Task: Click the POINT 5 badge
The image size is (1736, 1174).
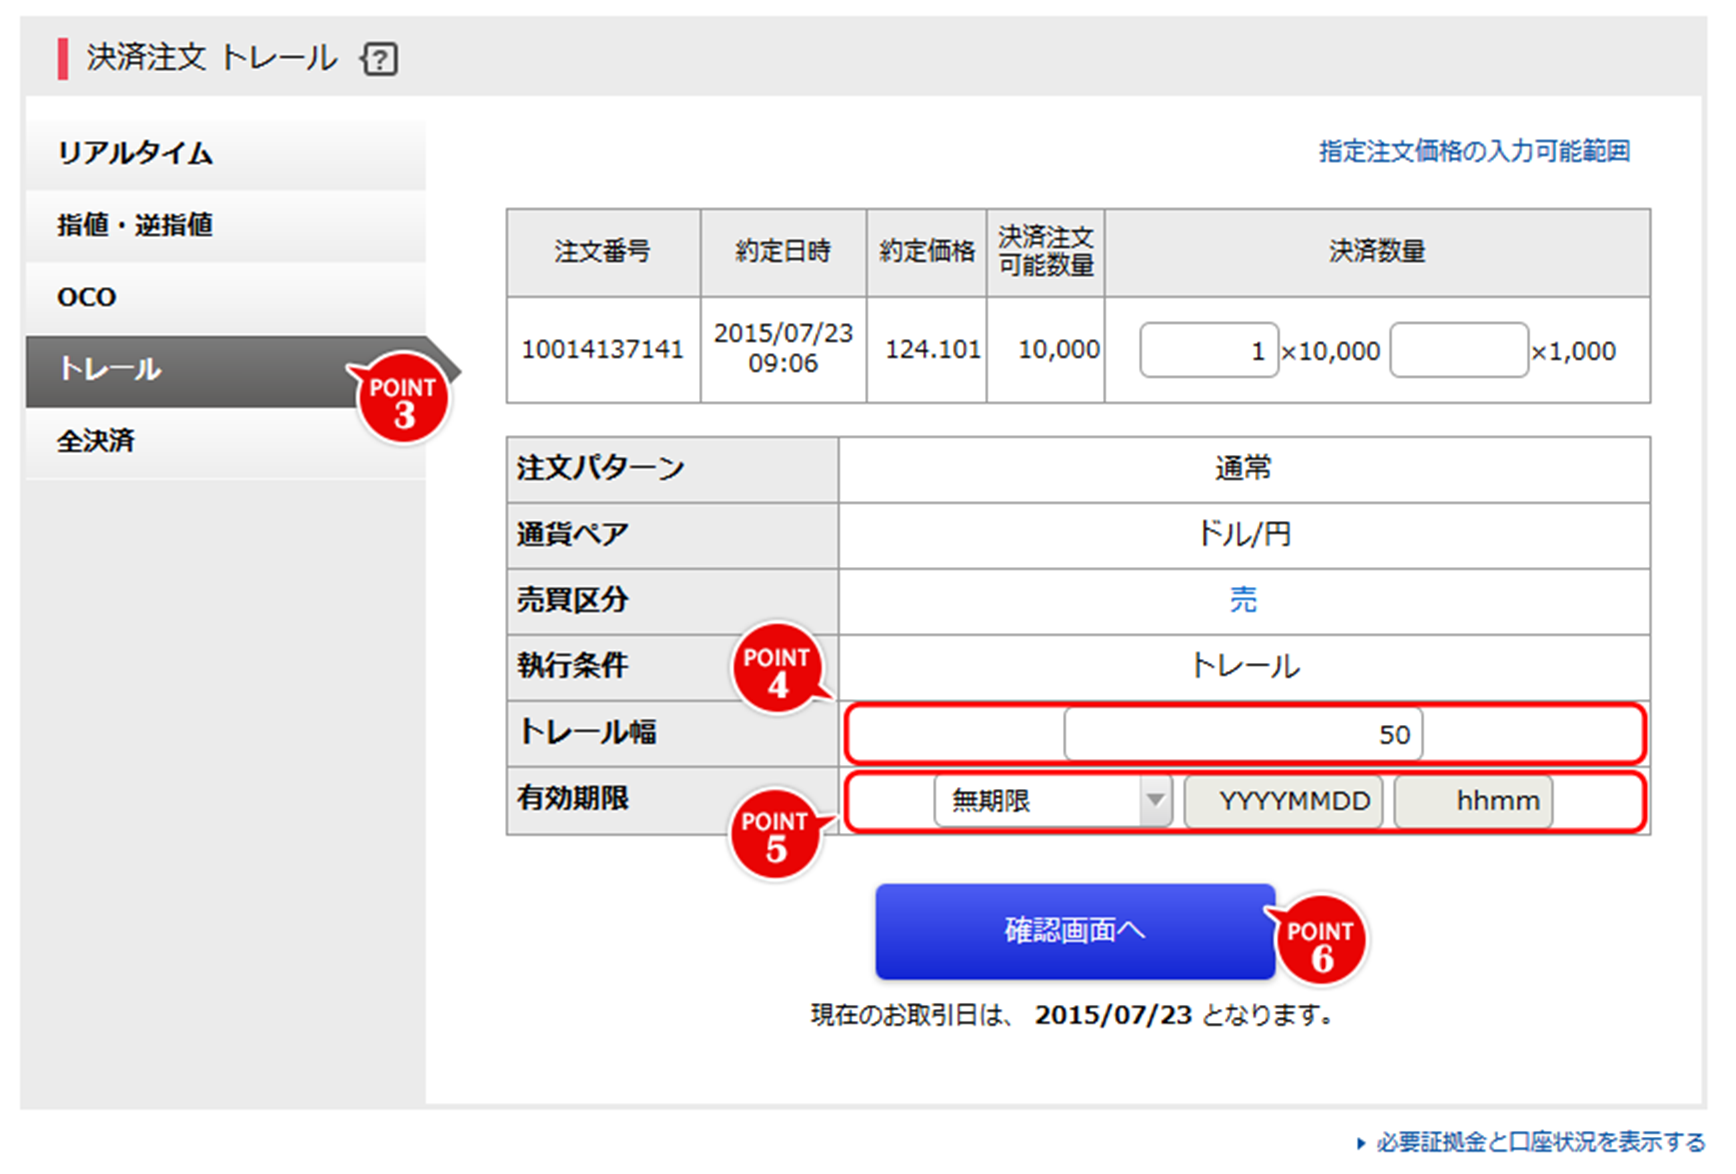Action: coord(775,834)
